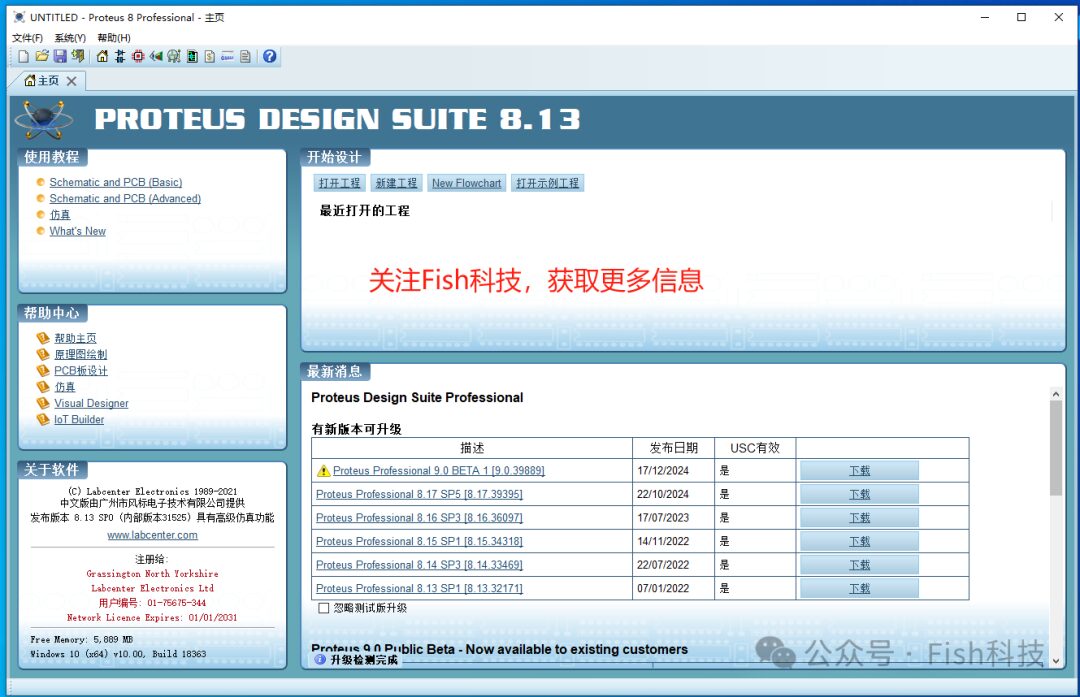
Task: Open the Gerber Viewer toolbar icon
Action: click(174, 56)
